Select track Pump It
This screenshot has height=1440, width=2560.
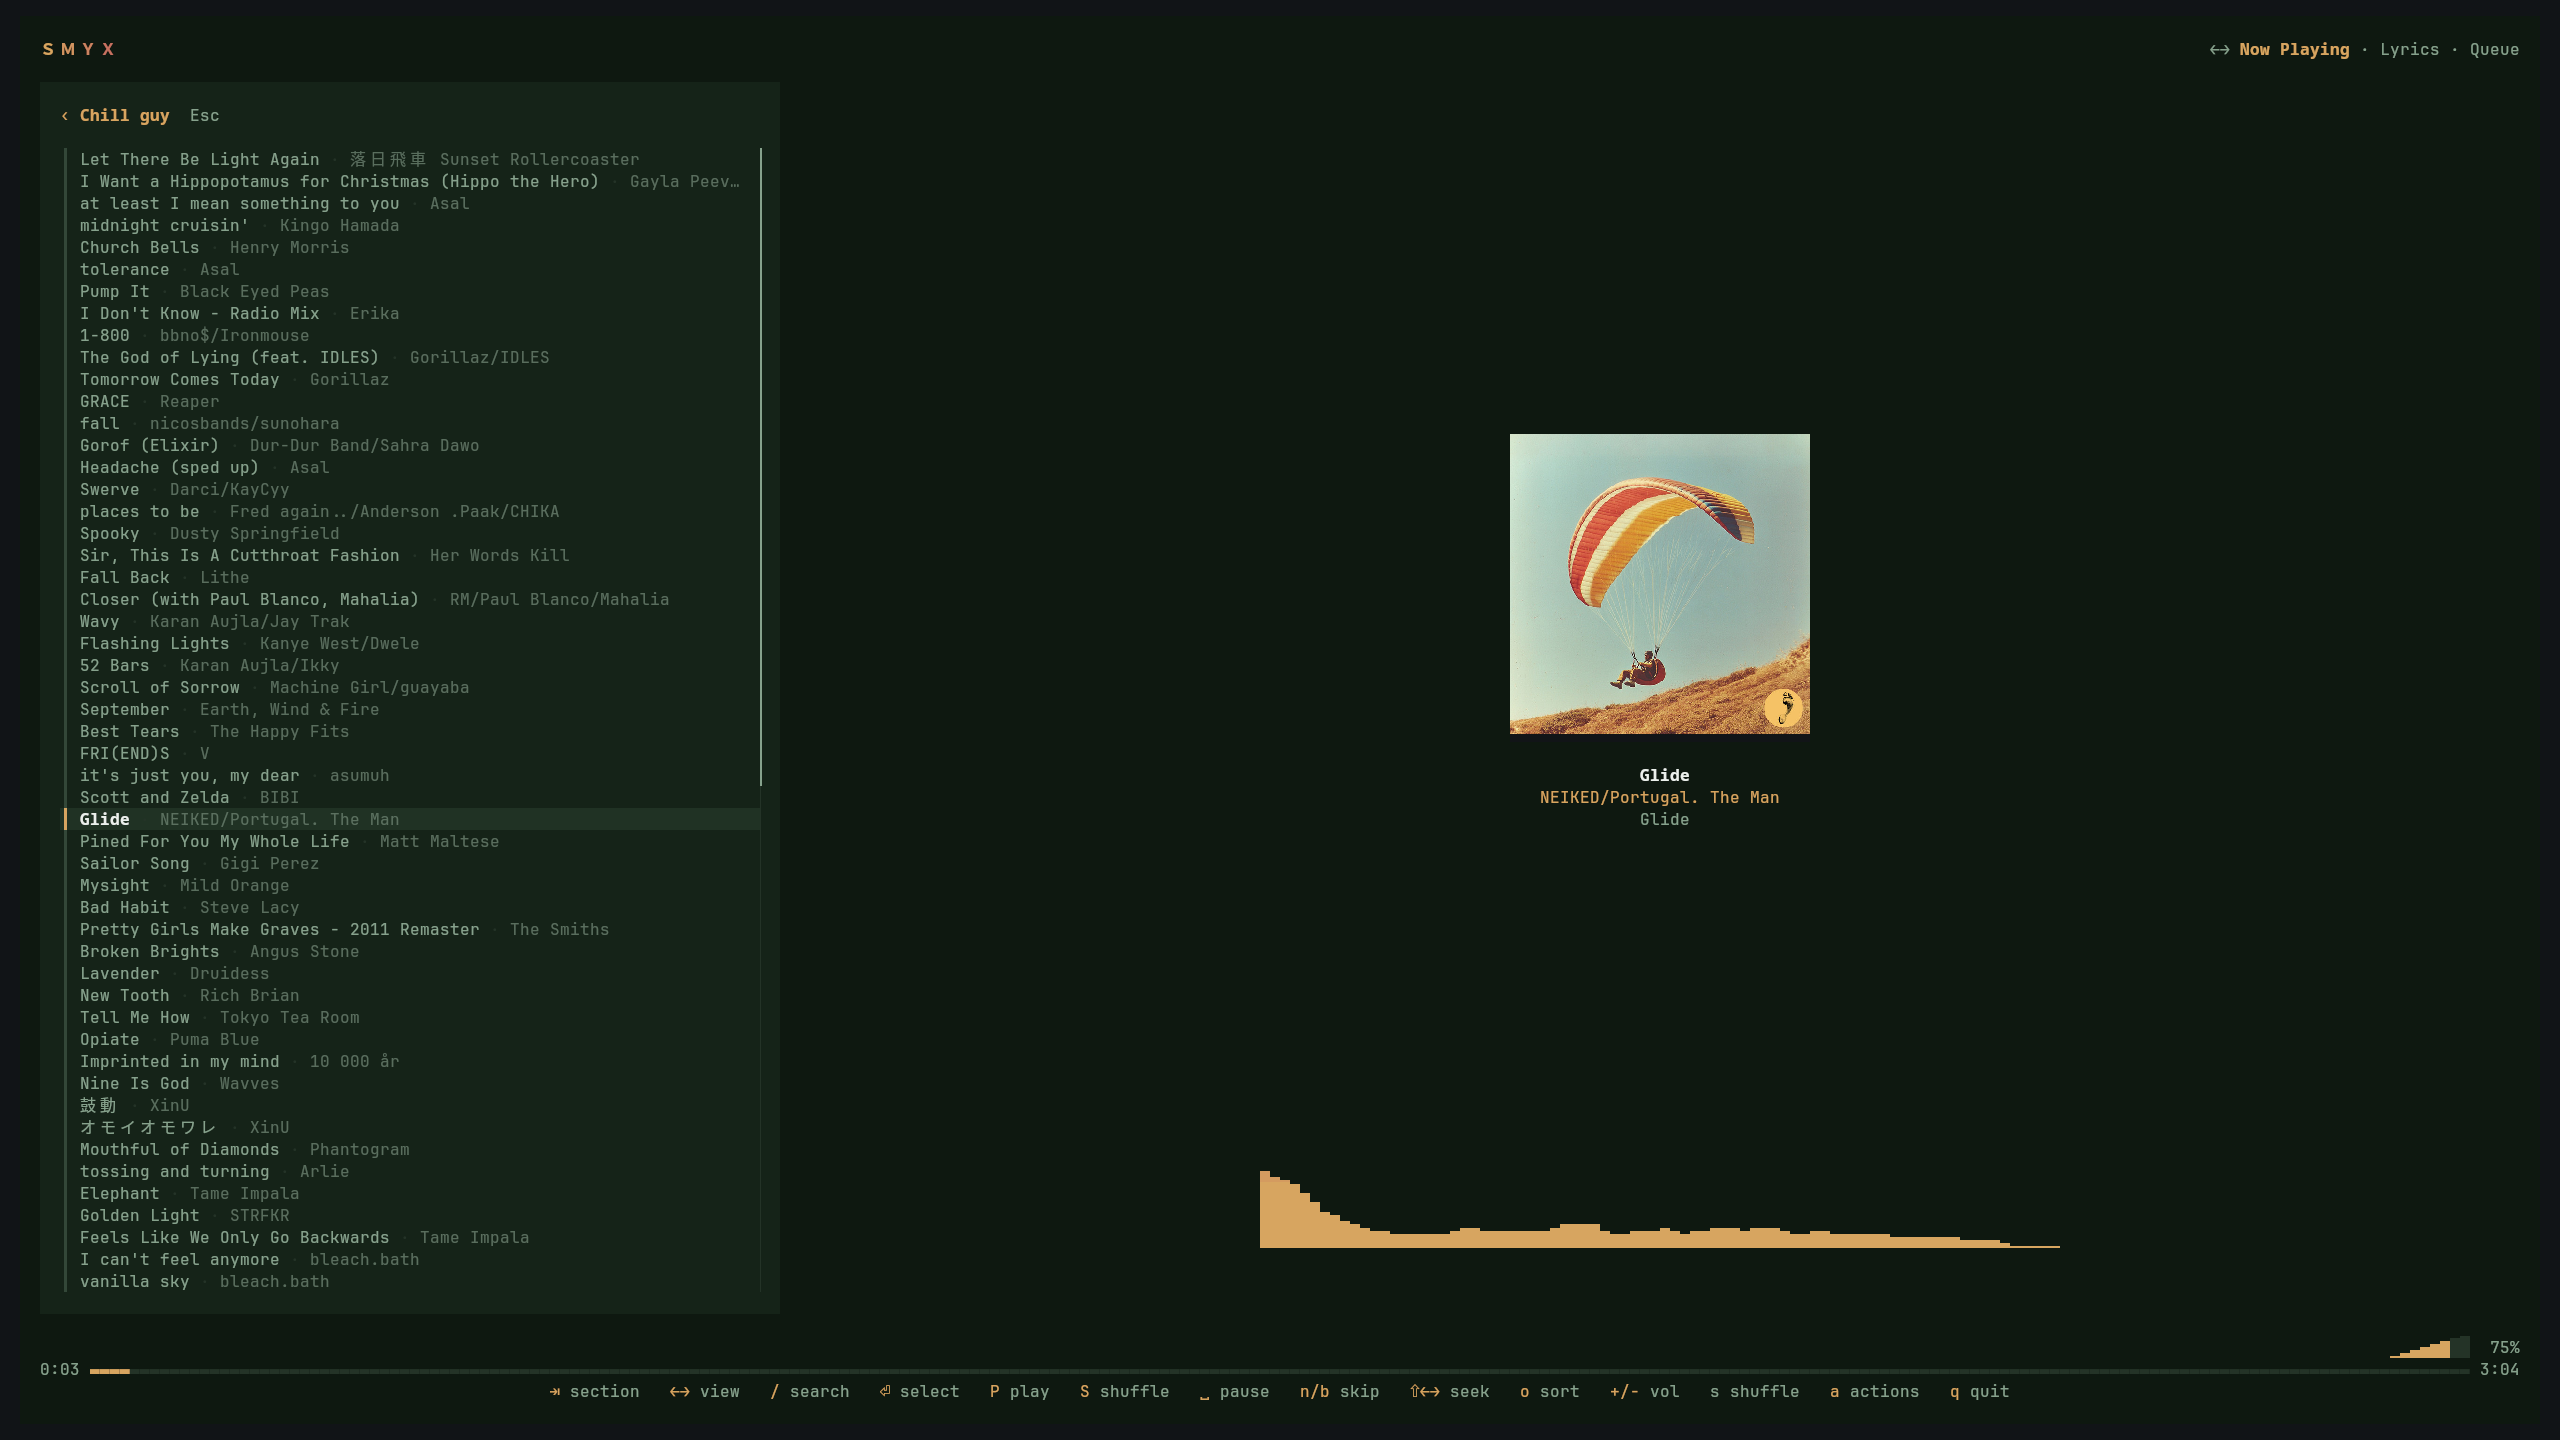click(x=412, y=292)
